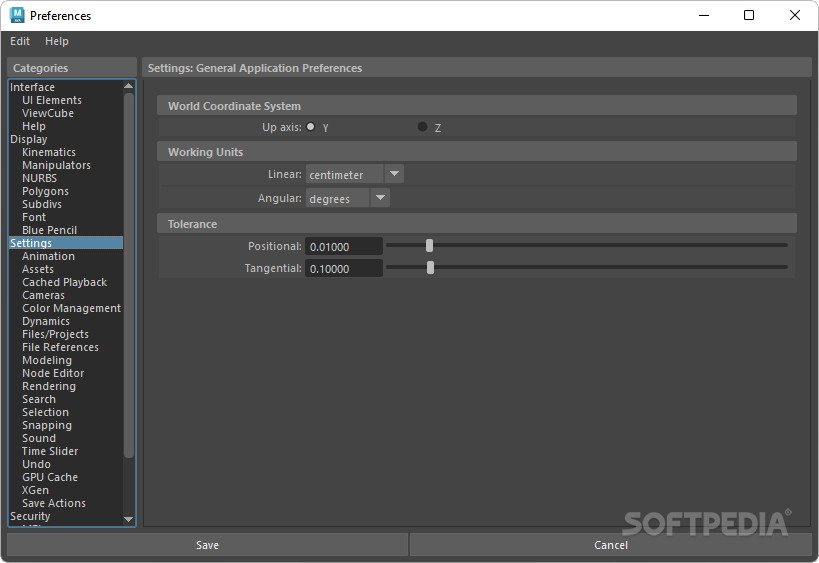This screenshot has width=819, height=563.
Task: Close the Preferences window
Action: click(794, 15)
